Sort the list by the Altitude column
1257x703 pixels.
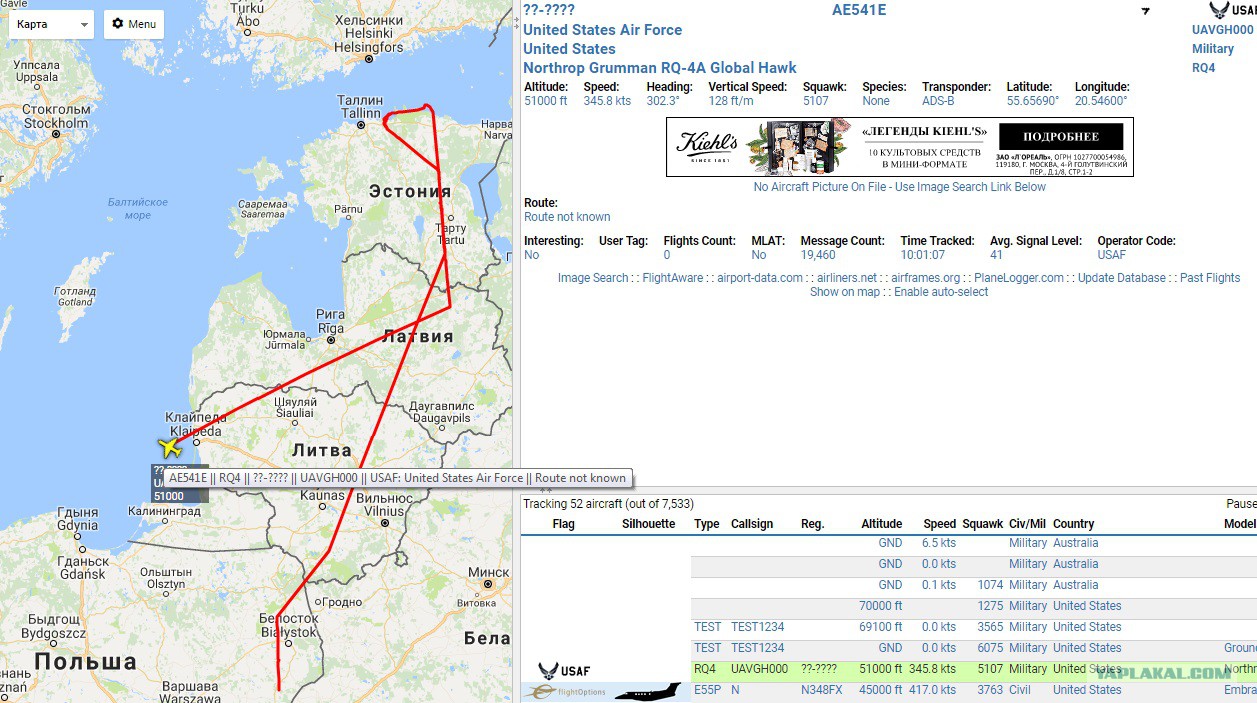pyautogui.click(x=881, y=524)
